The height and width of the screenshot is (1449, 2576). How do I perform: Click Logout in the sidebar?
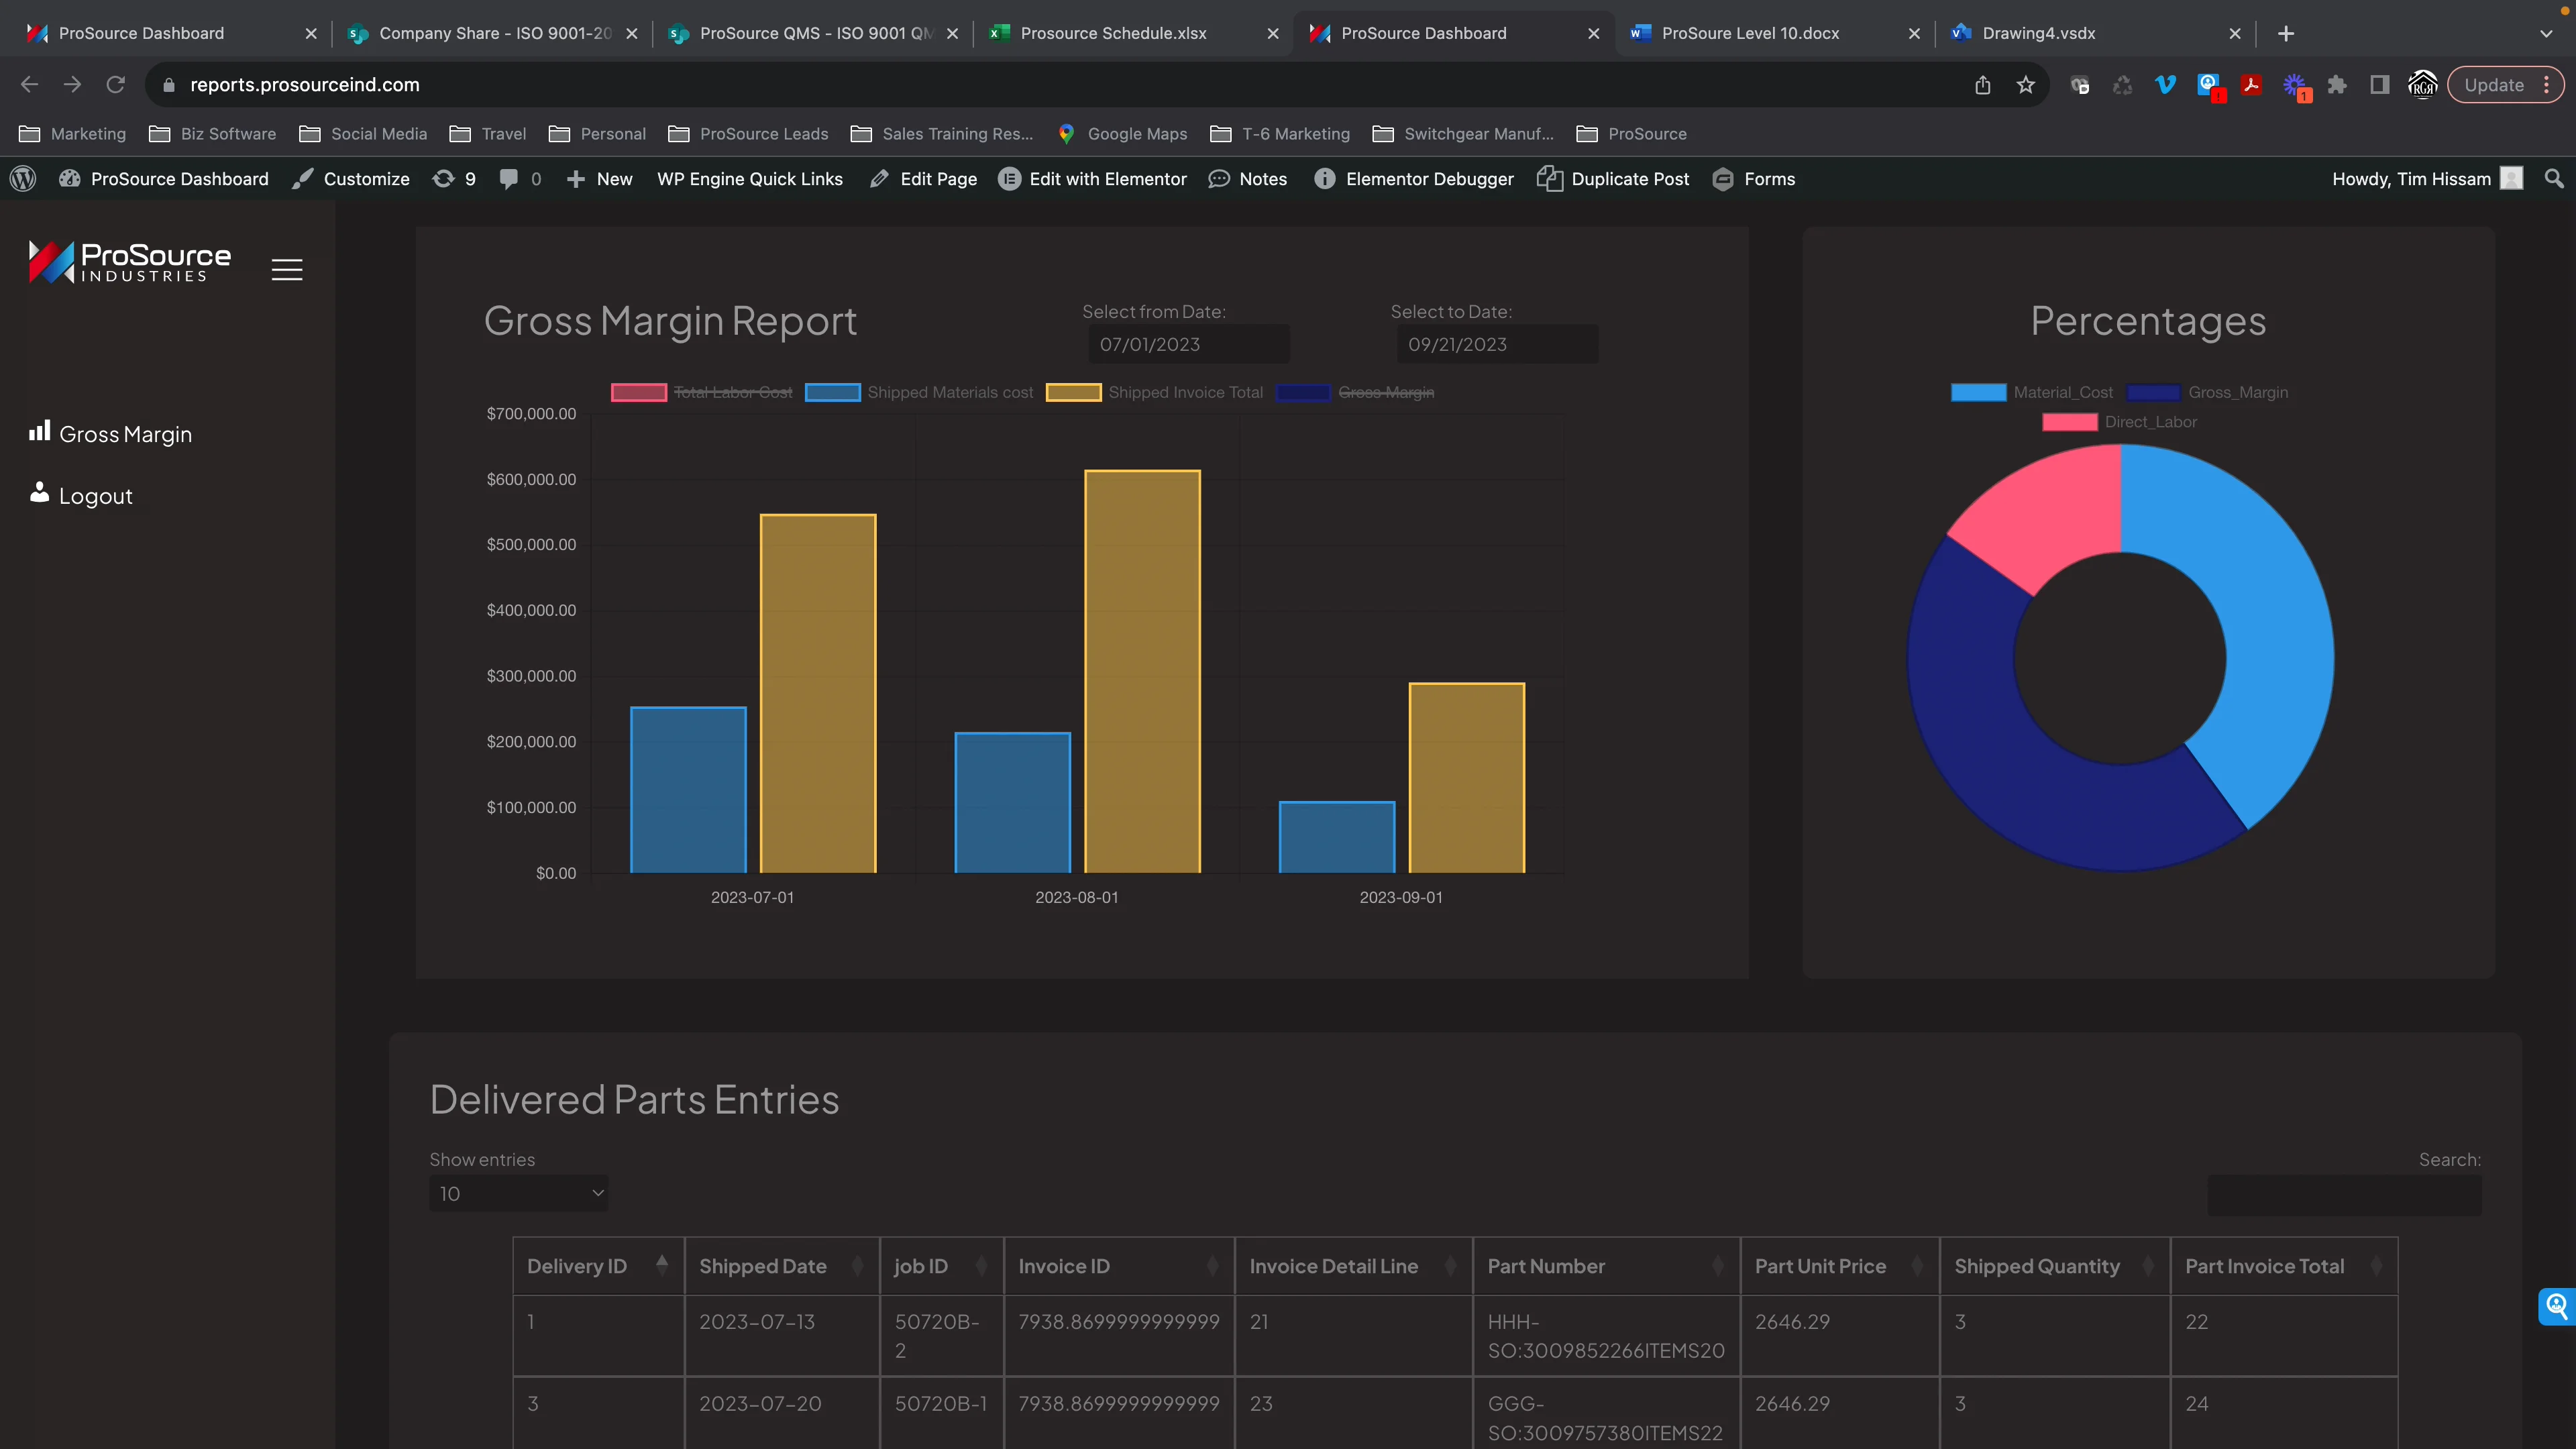tap(81, 495)
